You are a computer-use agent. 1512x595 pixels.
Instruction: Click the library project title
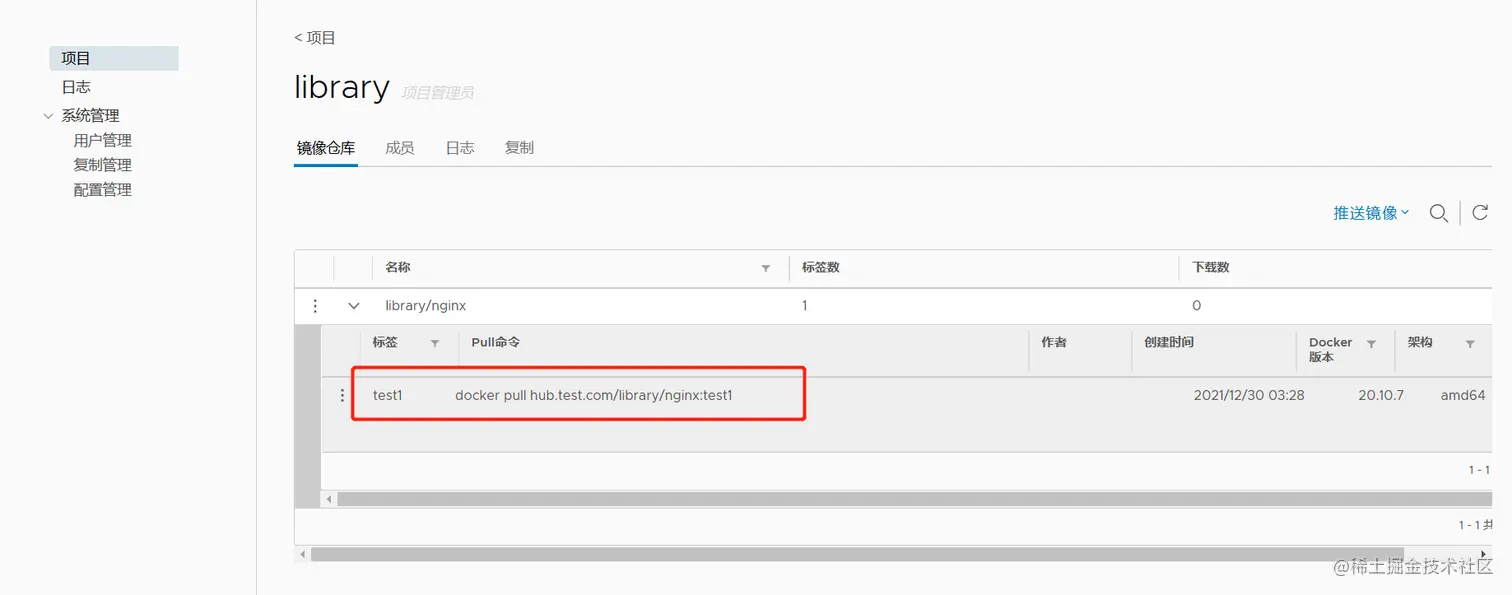click(x=341, y=87)
